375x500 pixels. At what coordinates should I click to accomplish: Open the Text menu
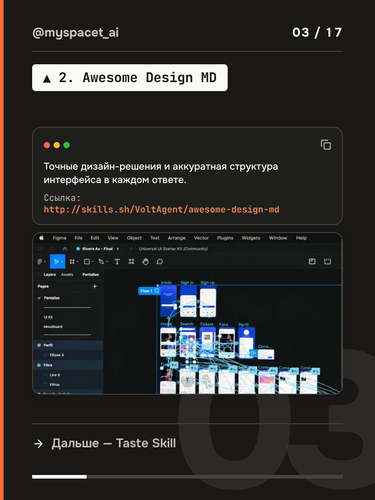[155, 238]
